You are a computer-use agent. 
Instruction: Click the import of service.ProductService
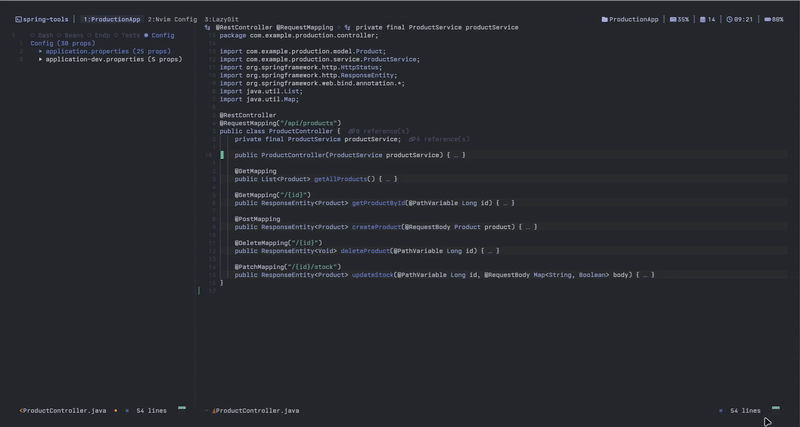pyautogui.click(x=320, y=60)
